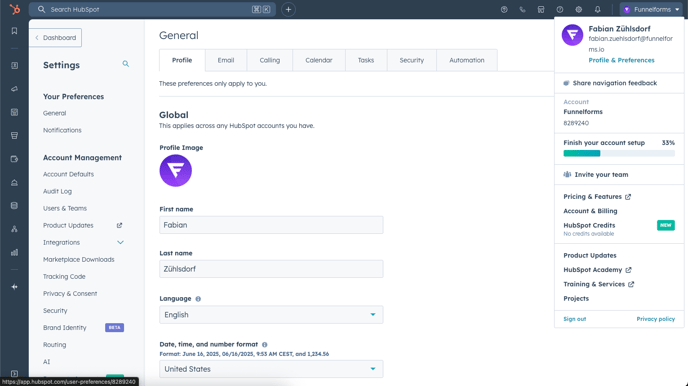Open Profile & Preferences link
Image resolution: width=688 pixels, height=386 pixels.
(621, 60)
